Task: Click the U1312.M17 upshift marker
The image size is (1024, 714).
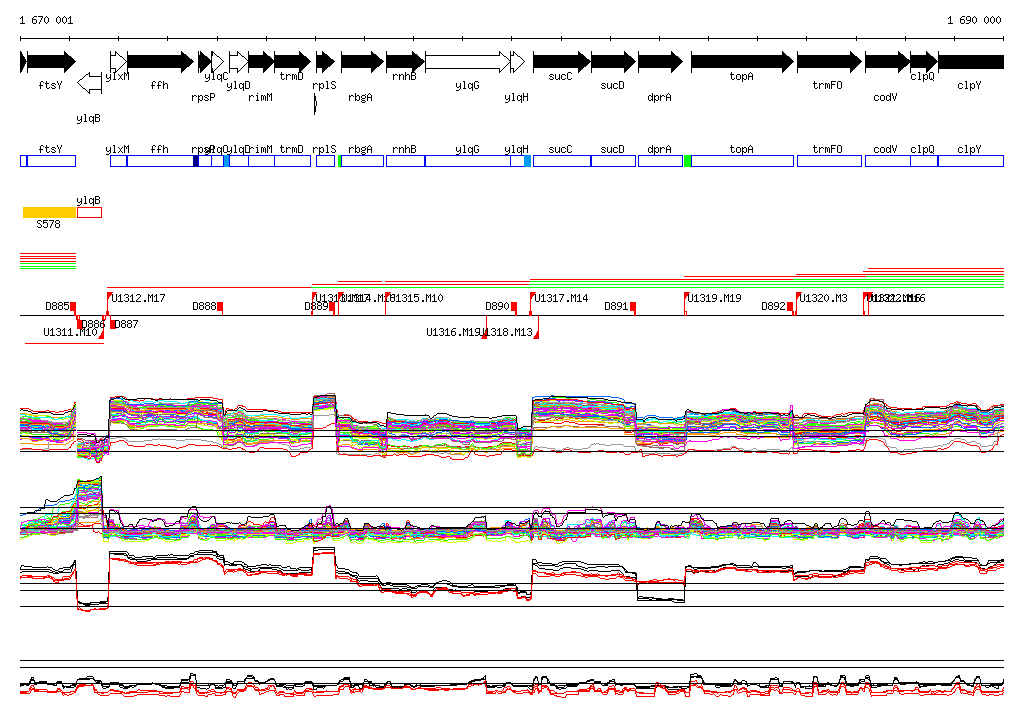Action: point(109,298)
